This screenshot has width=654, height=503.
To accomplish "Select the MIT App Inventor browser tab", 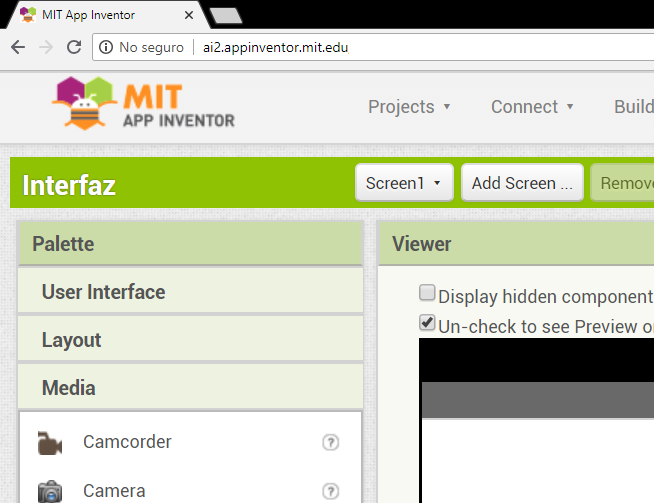I will click(100, 15).
